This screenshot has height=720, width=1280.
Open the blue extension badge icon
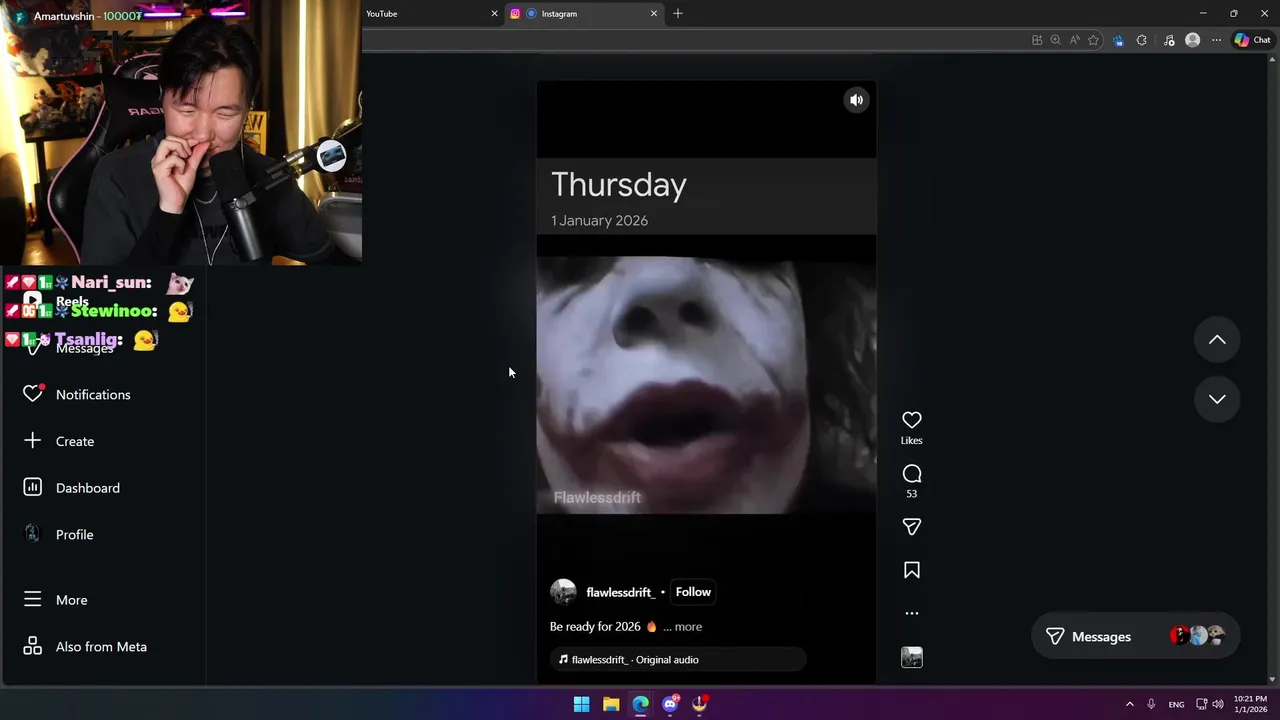(x=1118, y=40)
